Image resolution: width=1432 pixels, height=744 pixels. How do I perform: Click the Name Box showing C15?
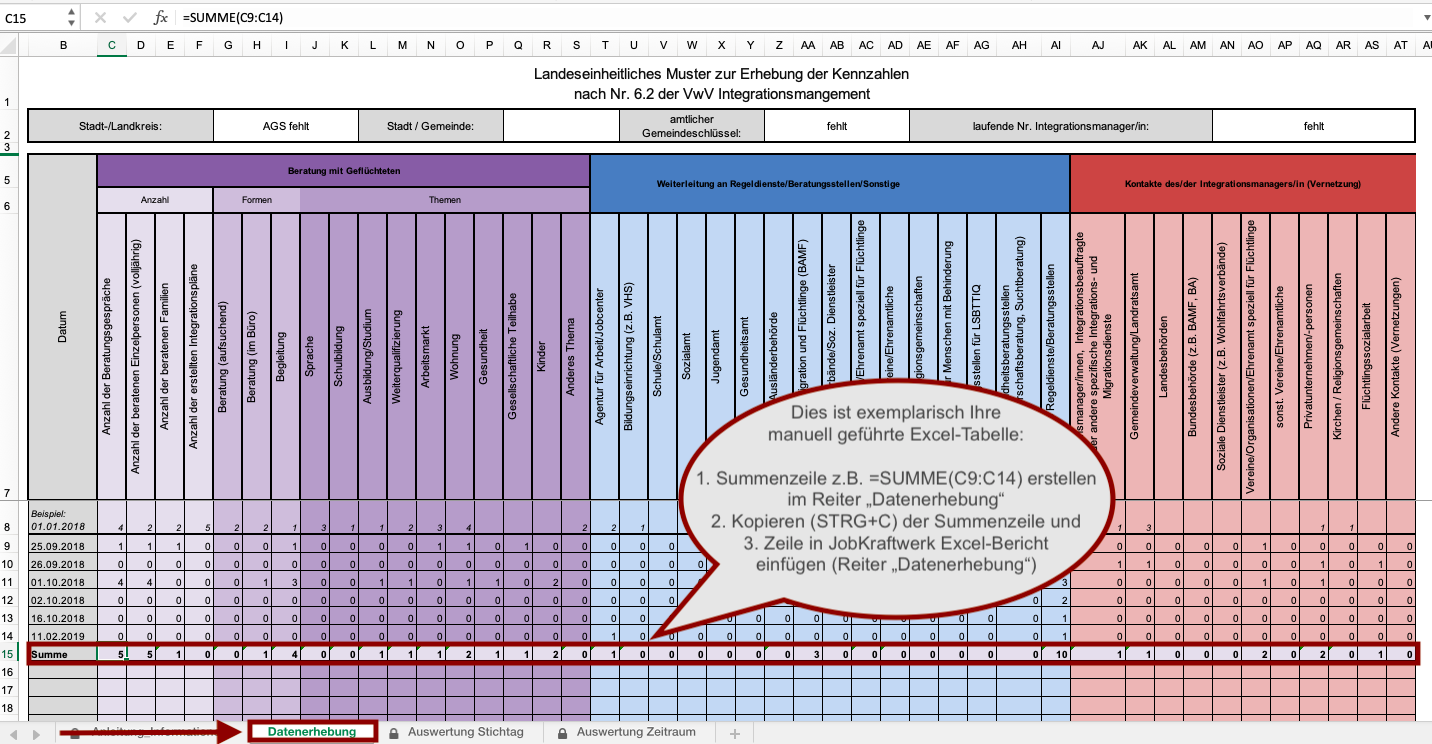pyautogui.click(x=32, y=18)
